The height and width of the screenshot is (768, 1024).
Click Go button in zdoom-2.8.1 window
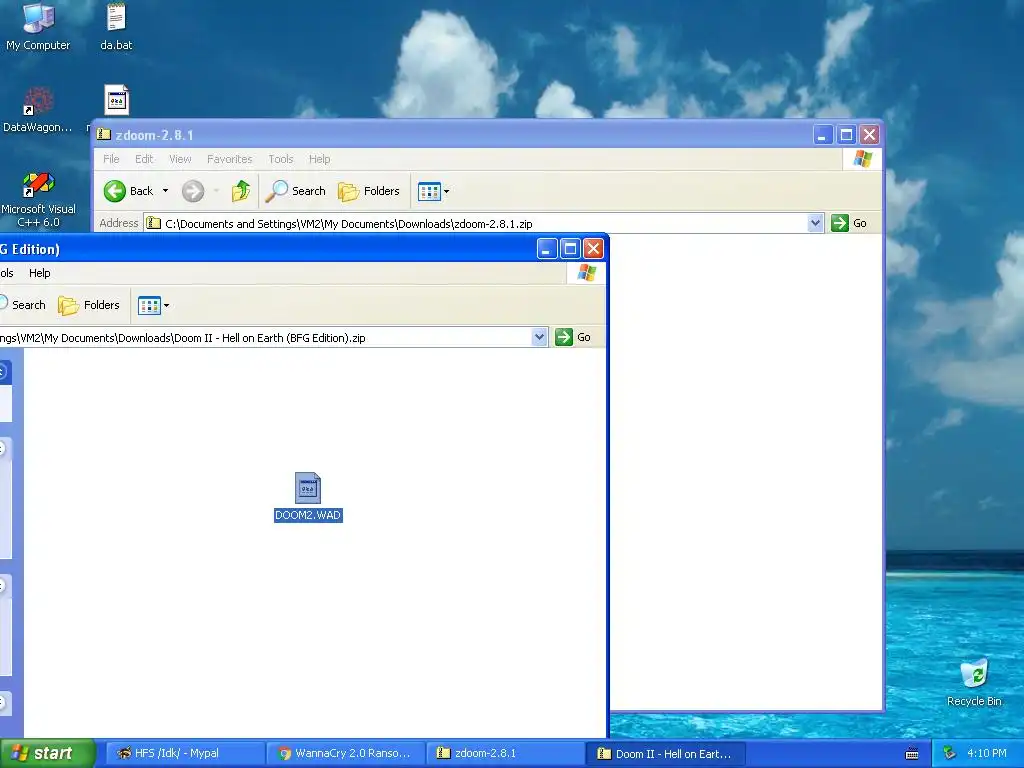[849, 223]
